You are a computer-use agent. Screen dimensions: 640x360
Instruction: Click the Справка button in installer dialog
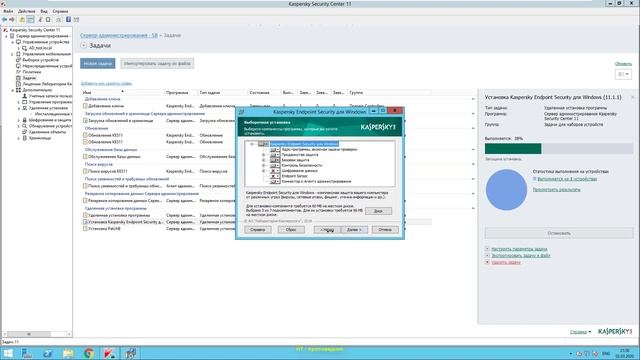[258, 230]
